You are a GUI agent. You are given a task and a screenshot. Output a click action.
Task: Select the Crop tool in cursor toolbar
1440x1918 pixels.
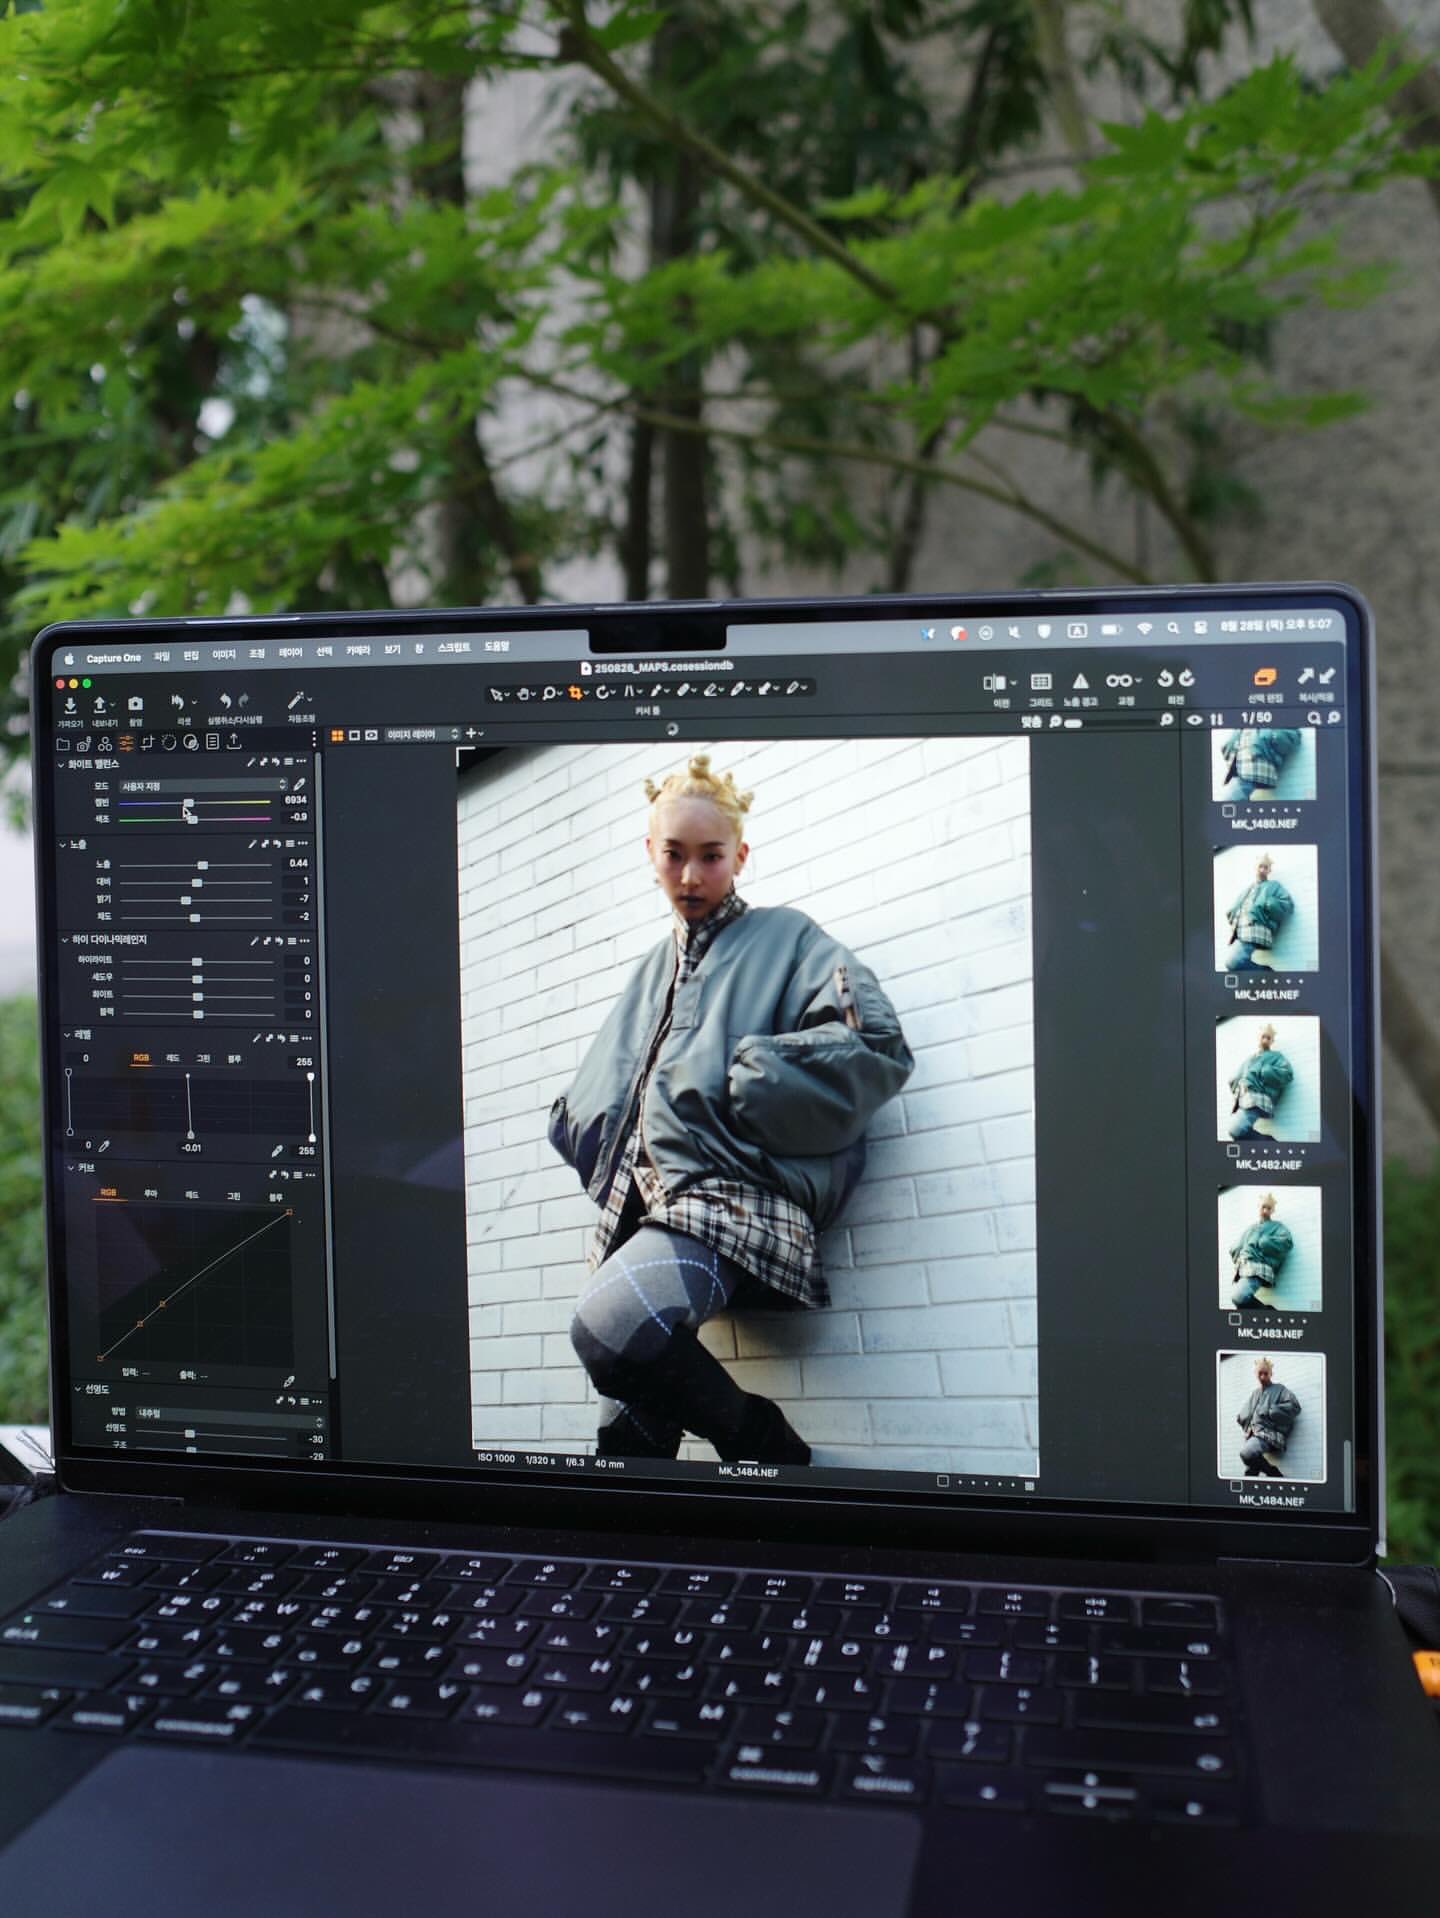click(x=576, y=692)
